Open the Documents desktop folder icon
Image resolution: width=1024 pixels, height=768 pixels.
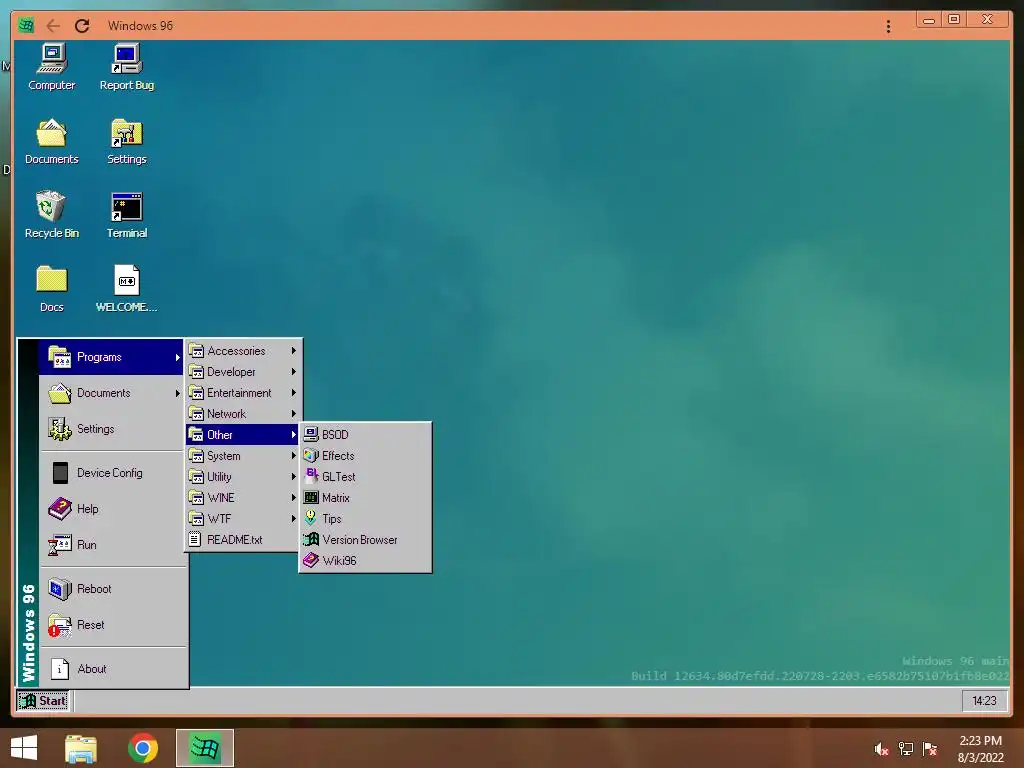52,141
